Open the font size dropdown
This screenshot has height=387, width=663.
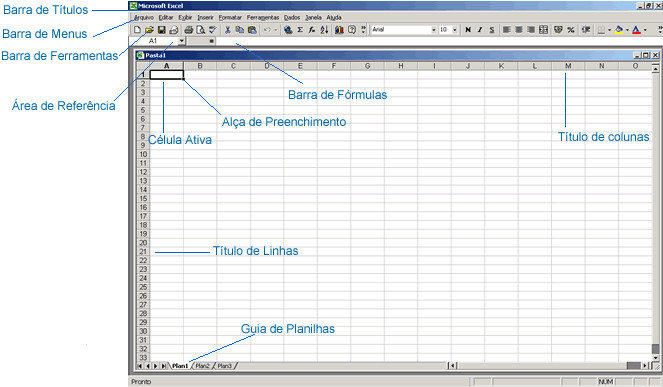coord(455,30)
